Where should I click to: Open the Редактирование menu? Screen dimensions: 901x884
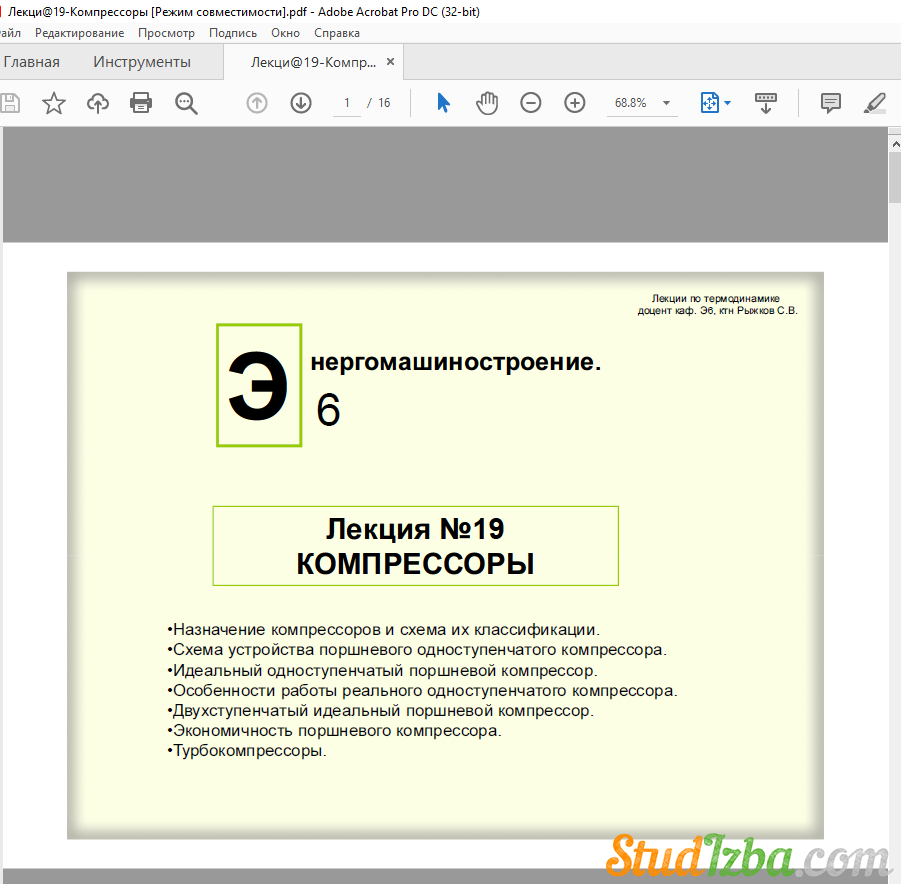pos(80,33)
